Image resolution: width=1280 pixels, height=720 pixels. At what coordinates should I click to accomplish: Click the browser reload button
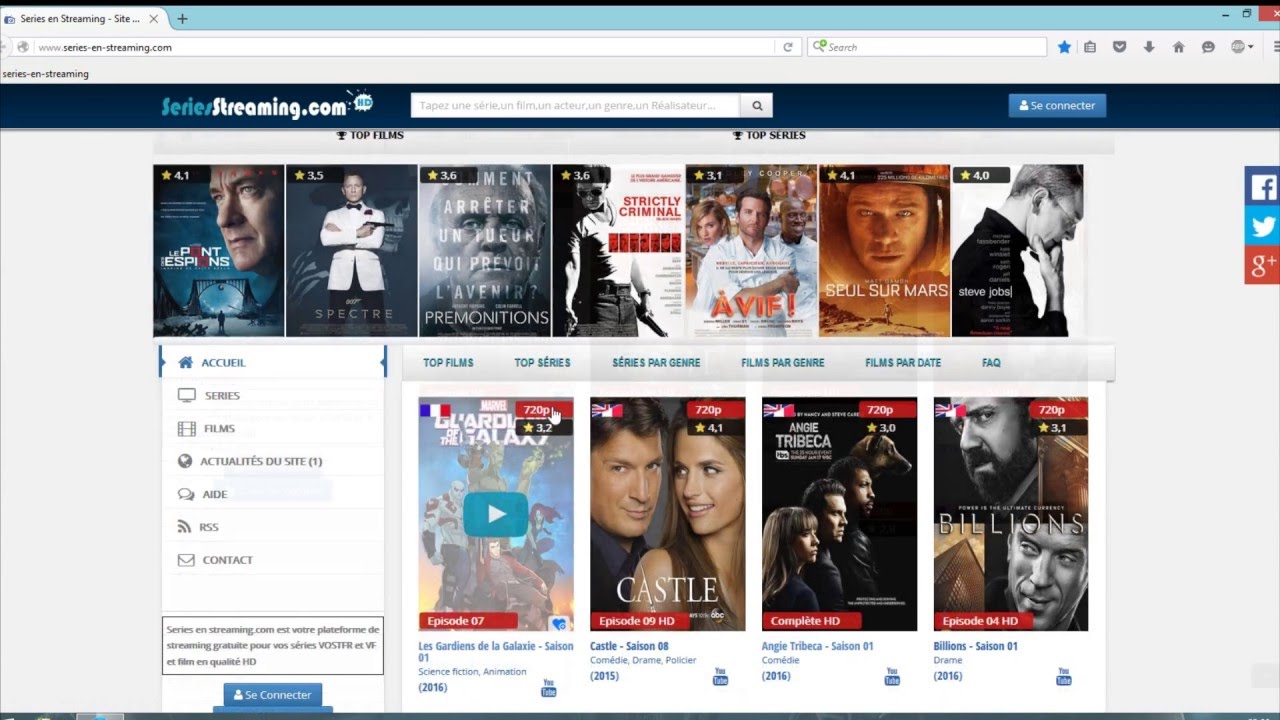[x=788, y=47]
